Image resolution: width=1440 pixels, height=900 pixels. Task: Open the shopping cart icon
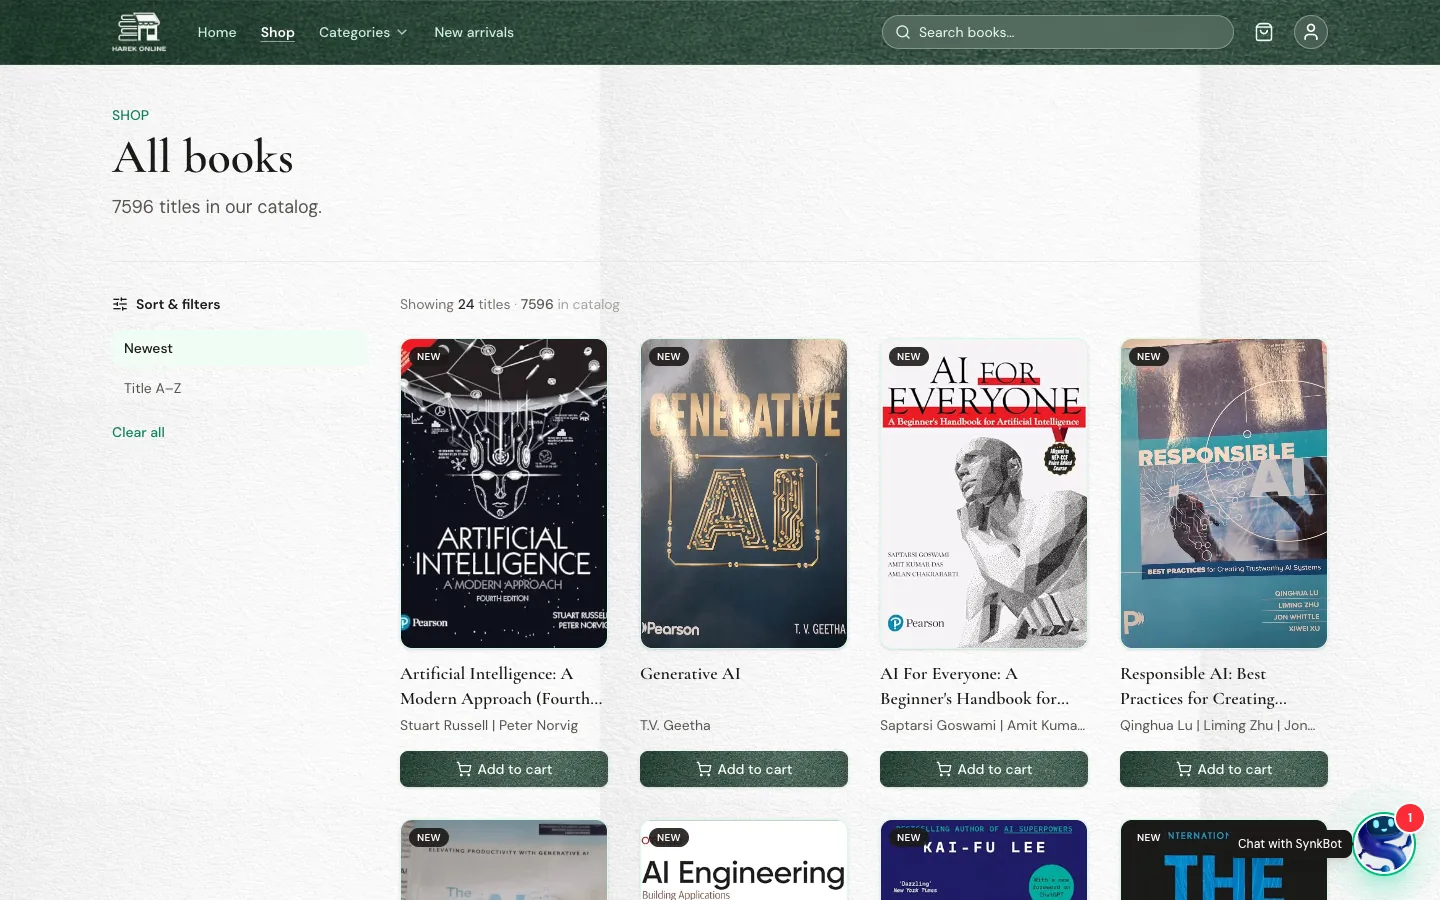click(1264, 32)
